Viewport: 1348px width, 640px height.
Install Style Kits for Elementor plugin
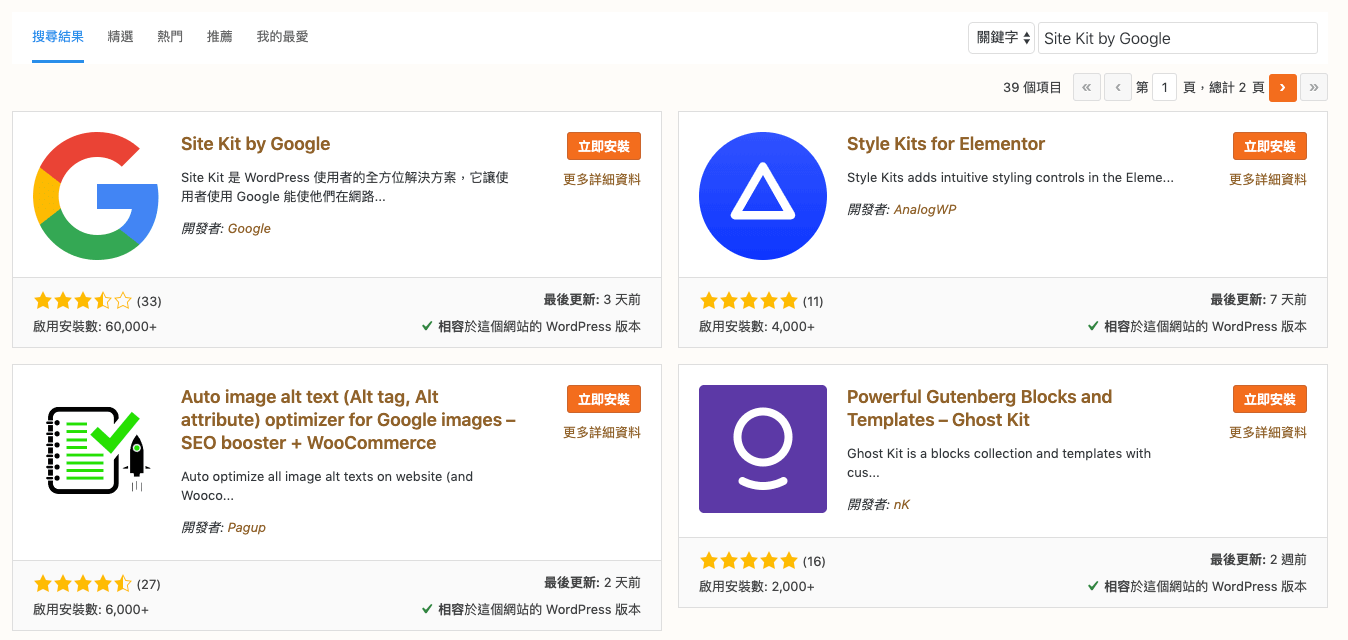[x=1270, y=146]
